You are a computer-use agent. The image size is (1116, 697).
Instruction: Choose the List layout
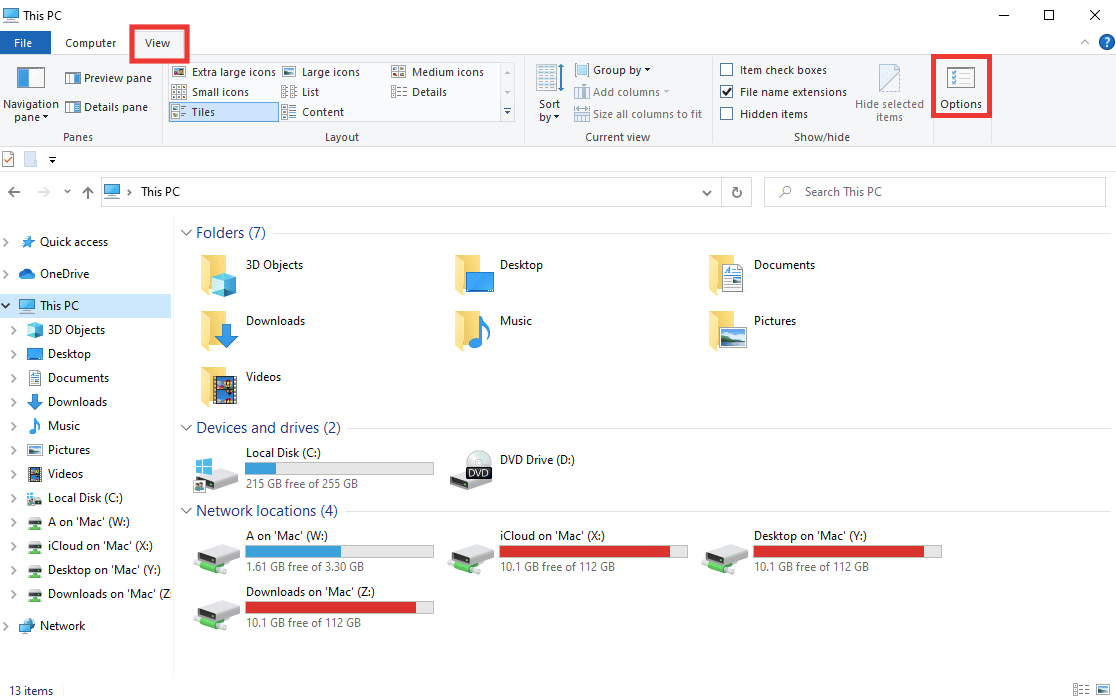pos(300,92)
